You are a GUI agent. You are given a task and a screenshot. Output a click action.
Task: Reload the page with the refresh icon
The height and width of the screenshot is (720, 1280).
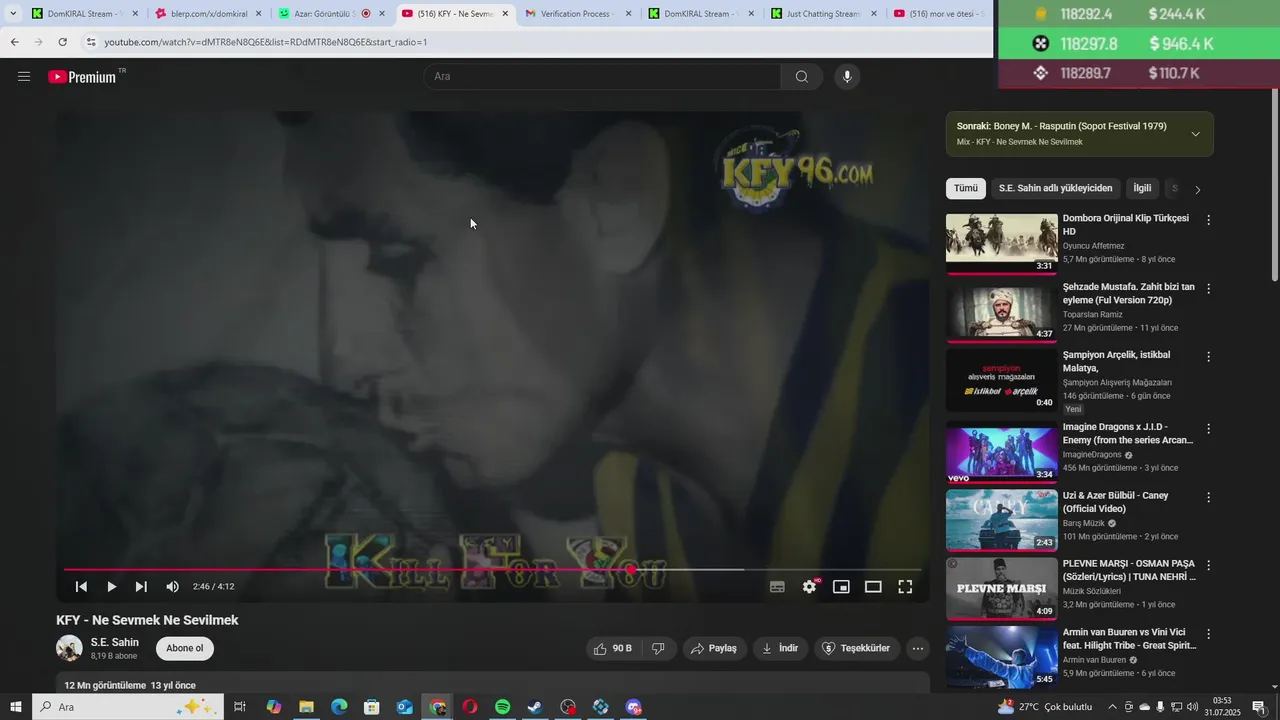tap(63, 42)
